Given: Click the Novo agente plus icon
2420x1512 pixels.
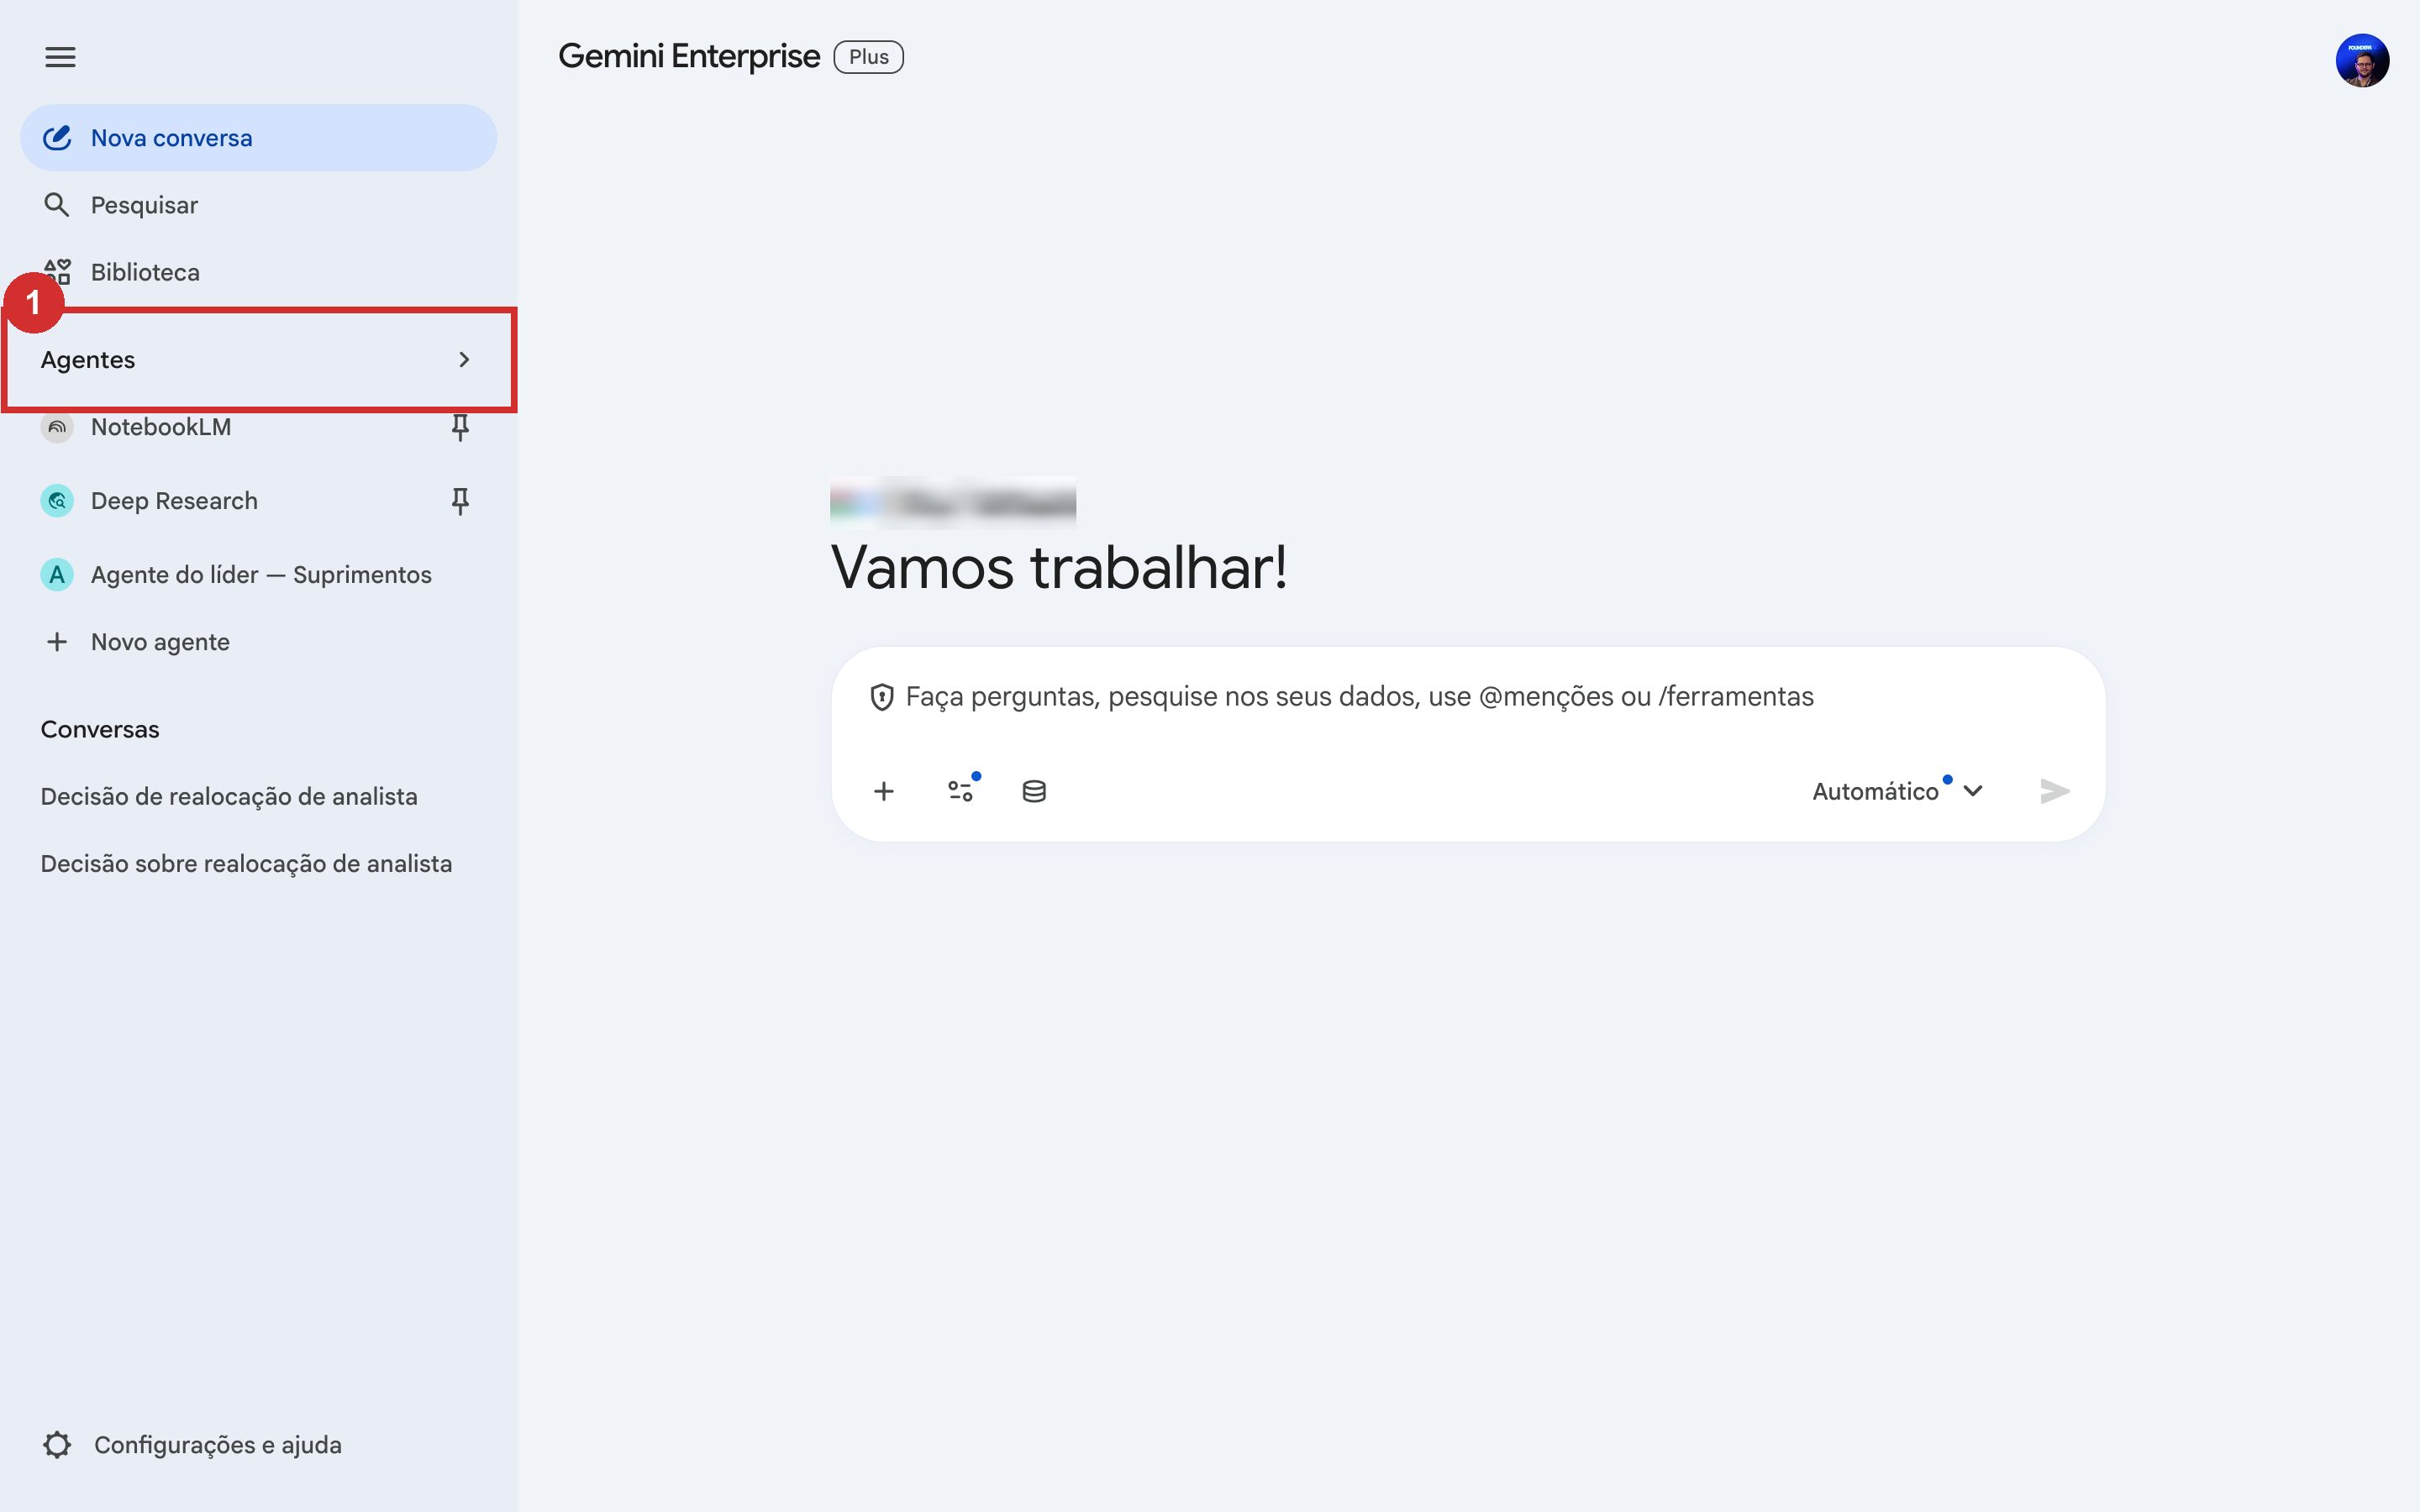Looking at the screenshot, I should [x=57, y=642].
